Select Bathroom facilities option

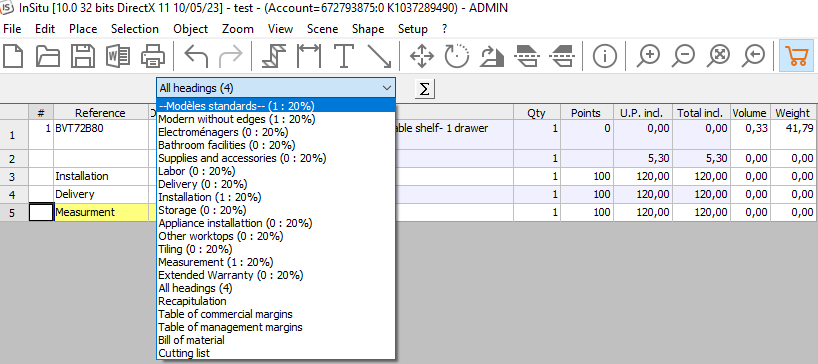[x=276, y=145]
